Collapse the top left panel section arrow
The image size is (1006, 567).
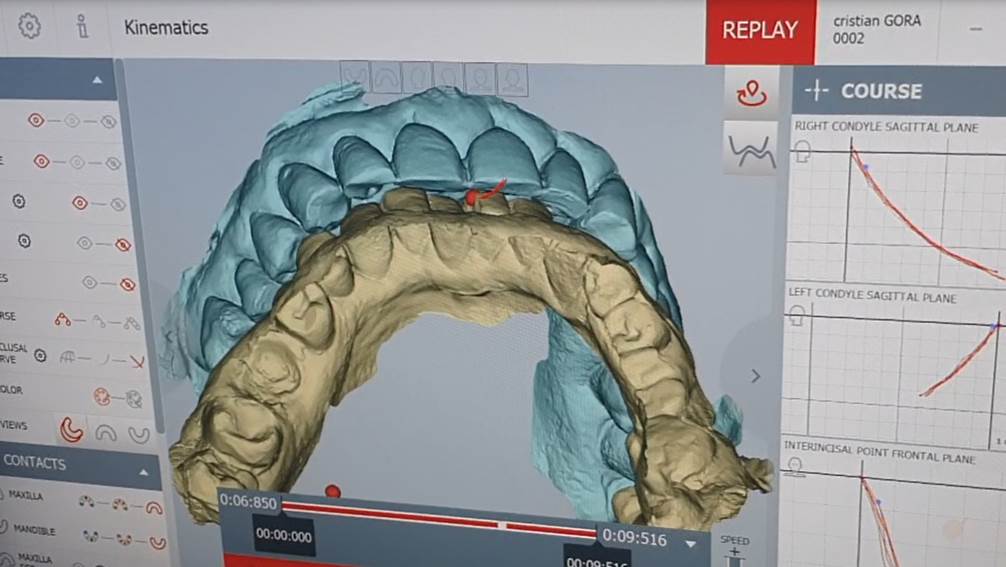97,80
